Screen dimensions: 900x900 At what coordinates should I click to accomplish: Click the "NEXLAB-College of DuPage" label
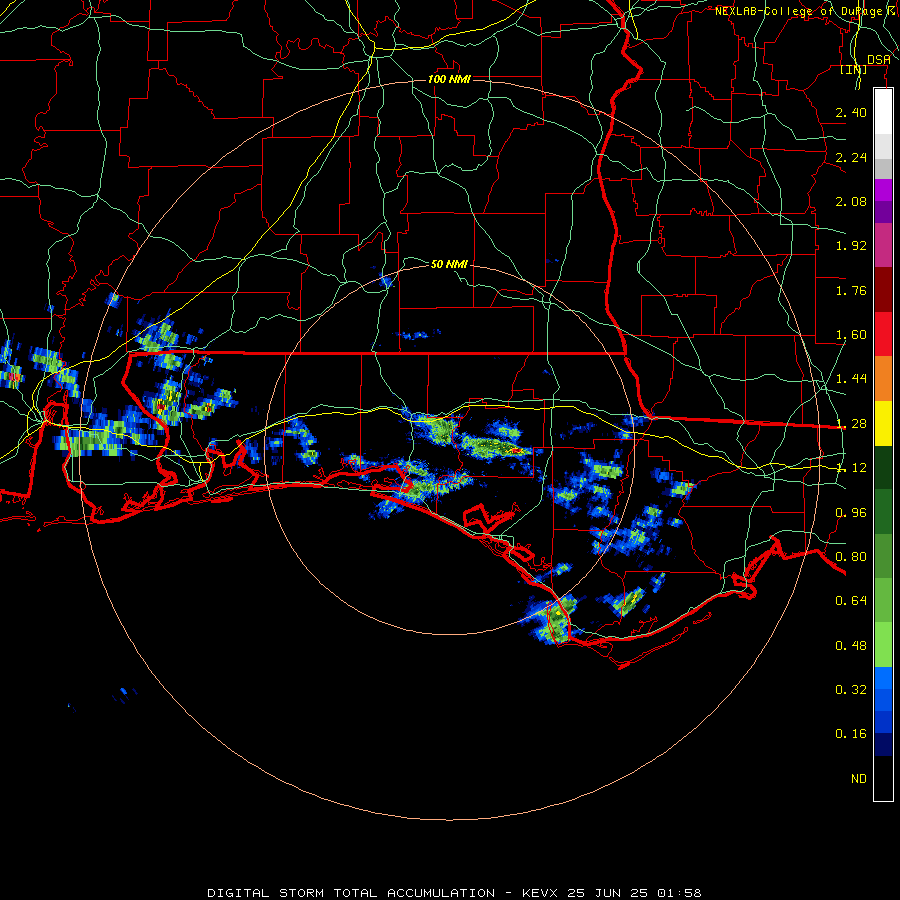pos(798,11)
